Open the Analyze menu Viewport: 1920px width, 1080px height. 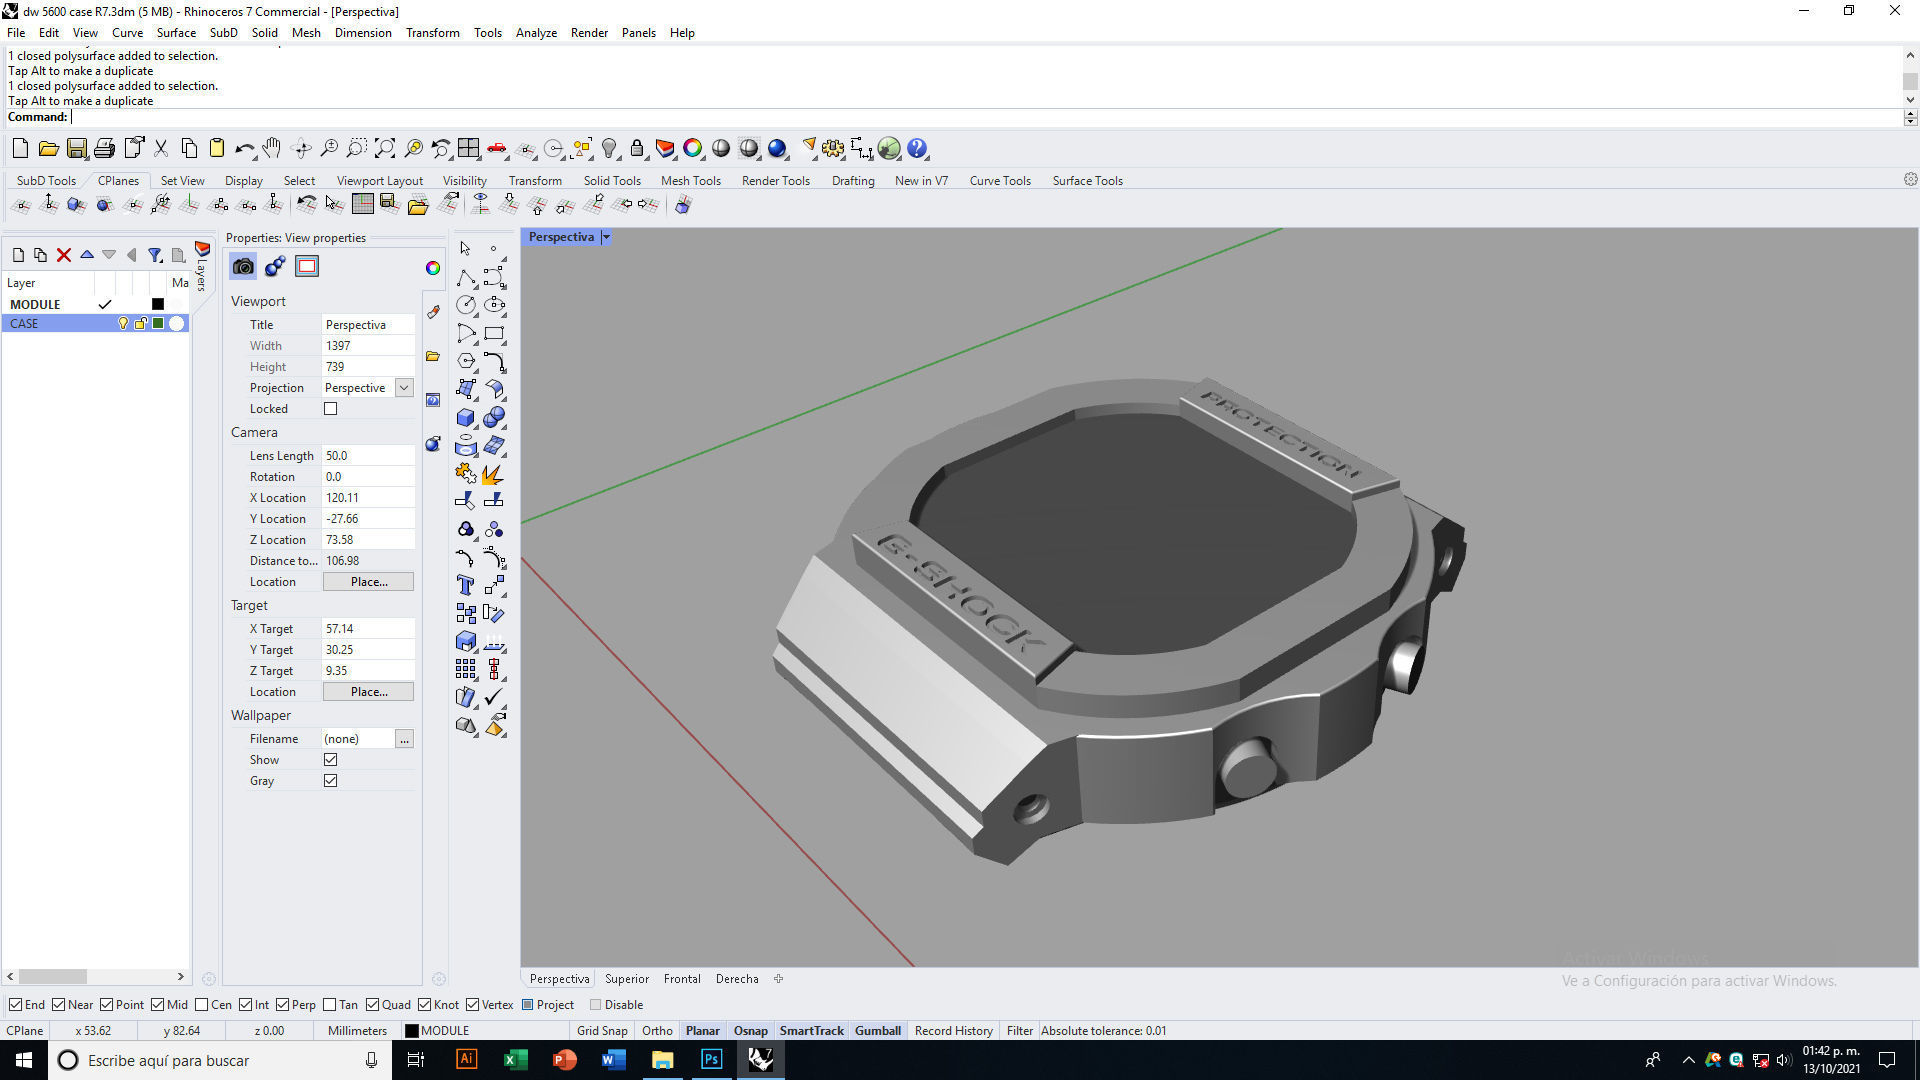[x=536, y=33]
